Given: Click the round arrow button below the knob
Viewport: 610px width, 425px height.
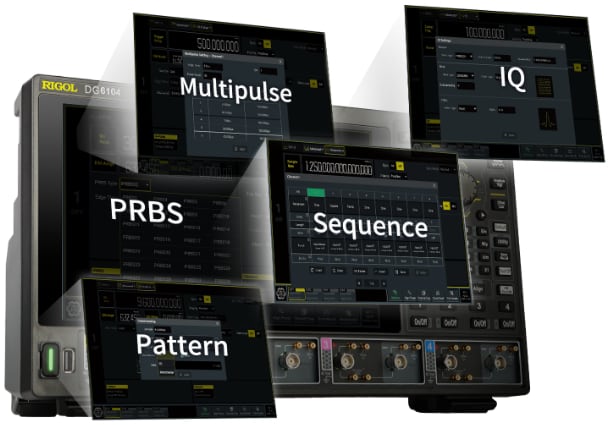Looking at the screenshot, I should 481,215.
